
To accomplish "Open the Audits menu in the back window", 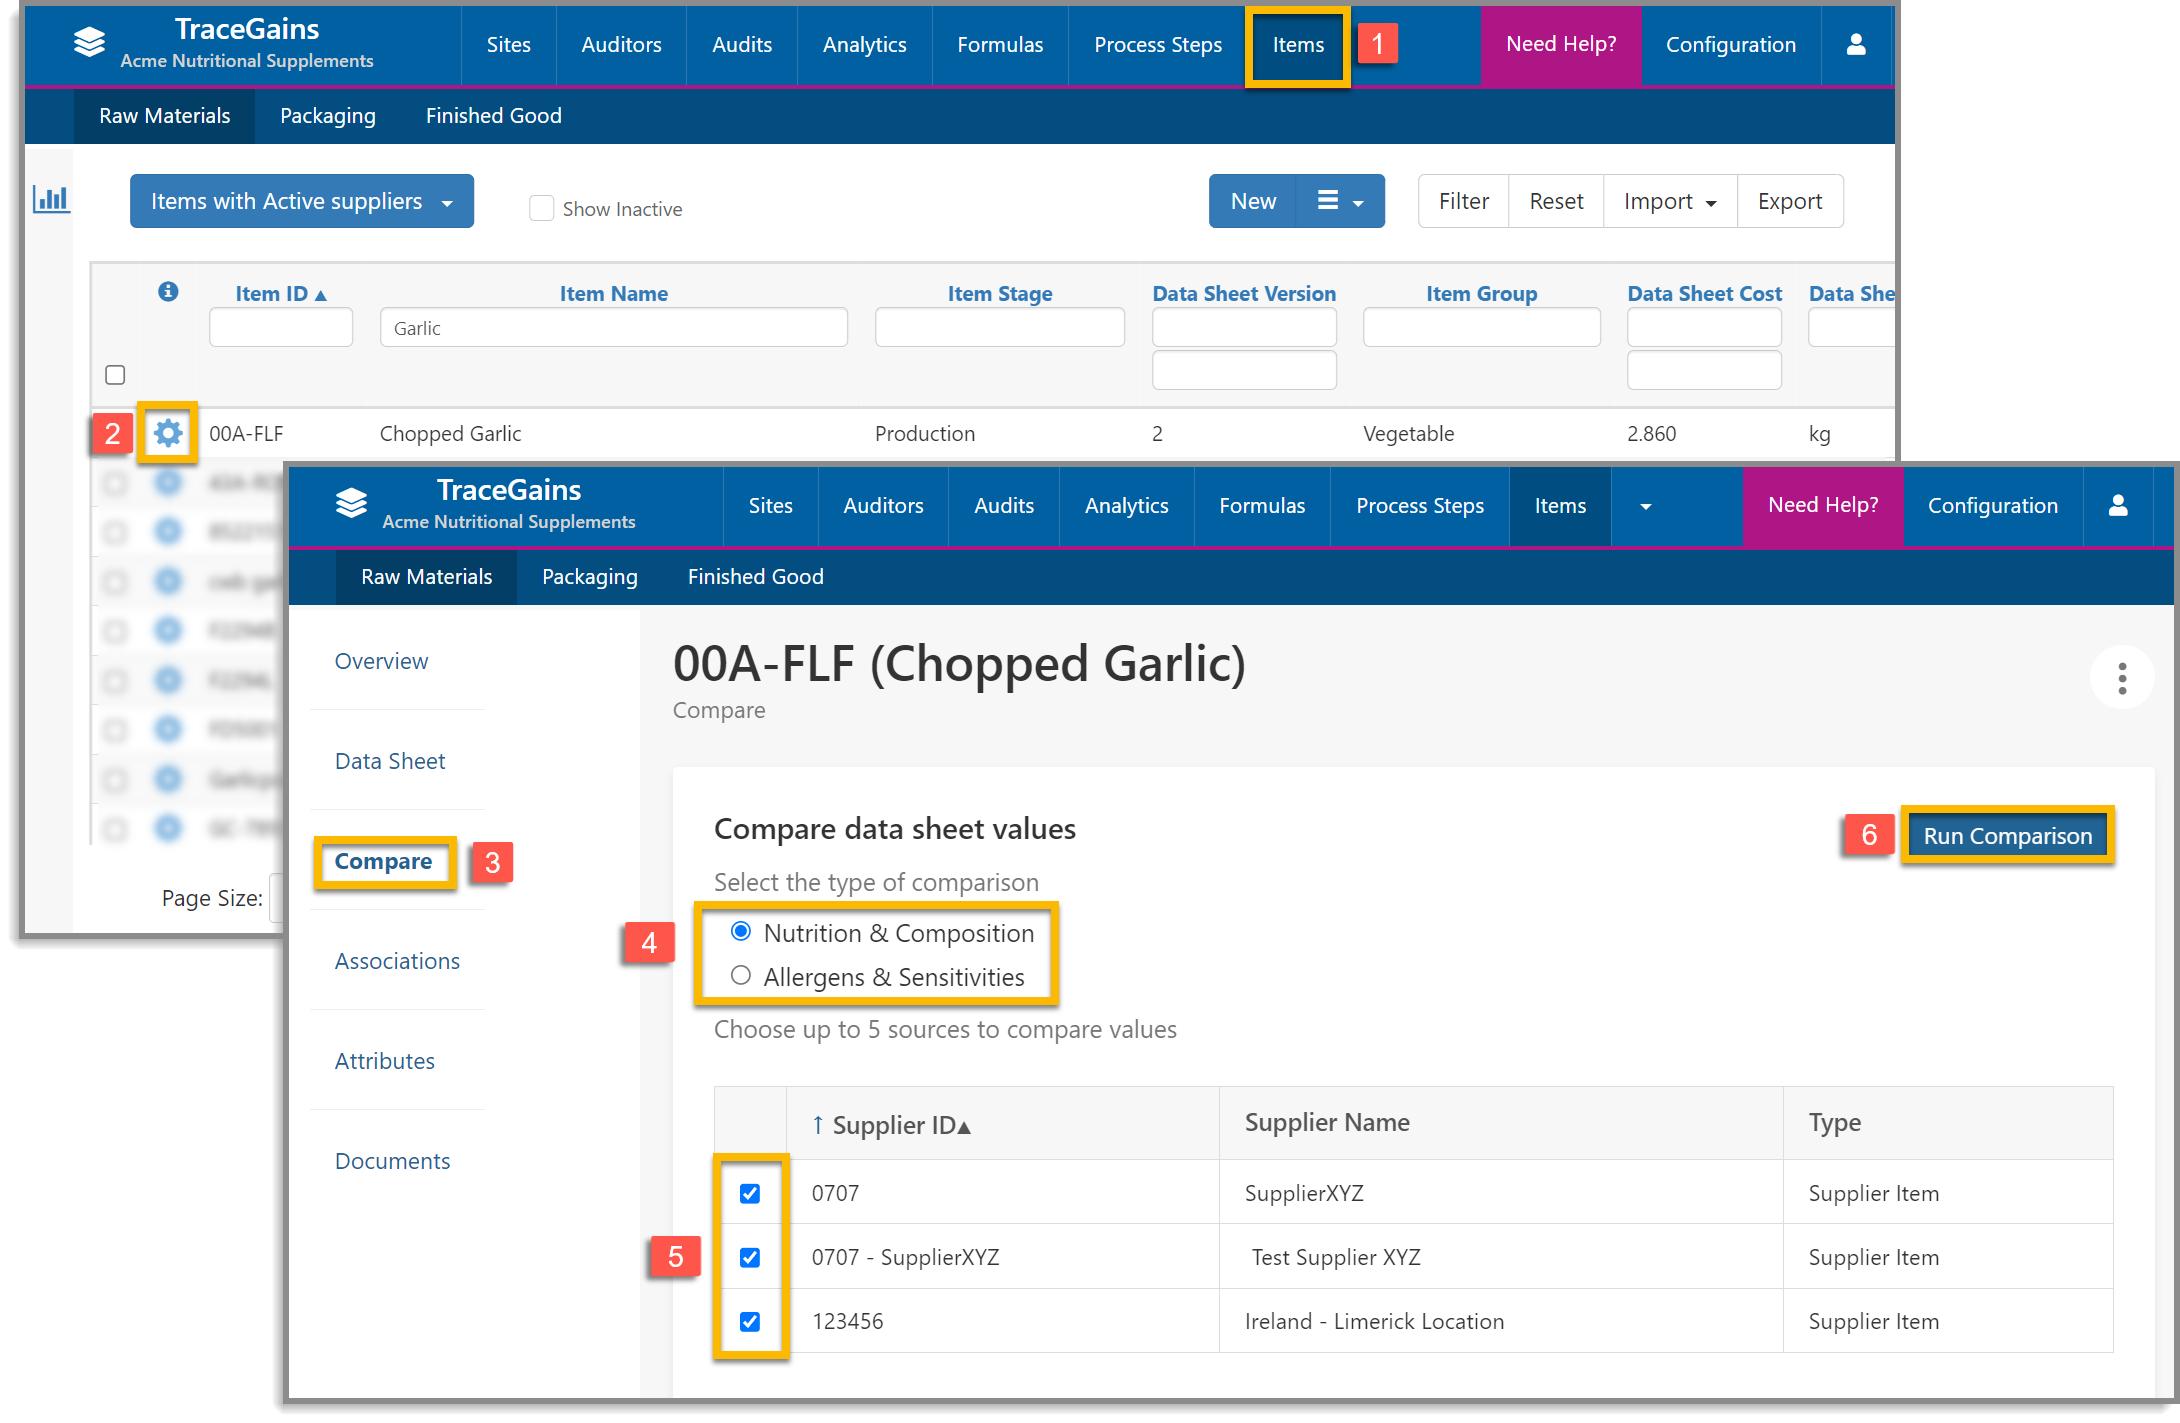I will click(742, 45).
